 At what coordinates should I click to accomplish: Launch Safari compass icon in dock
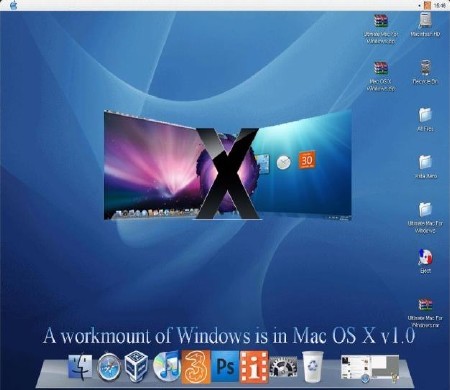point(109,368)
